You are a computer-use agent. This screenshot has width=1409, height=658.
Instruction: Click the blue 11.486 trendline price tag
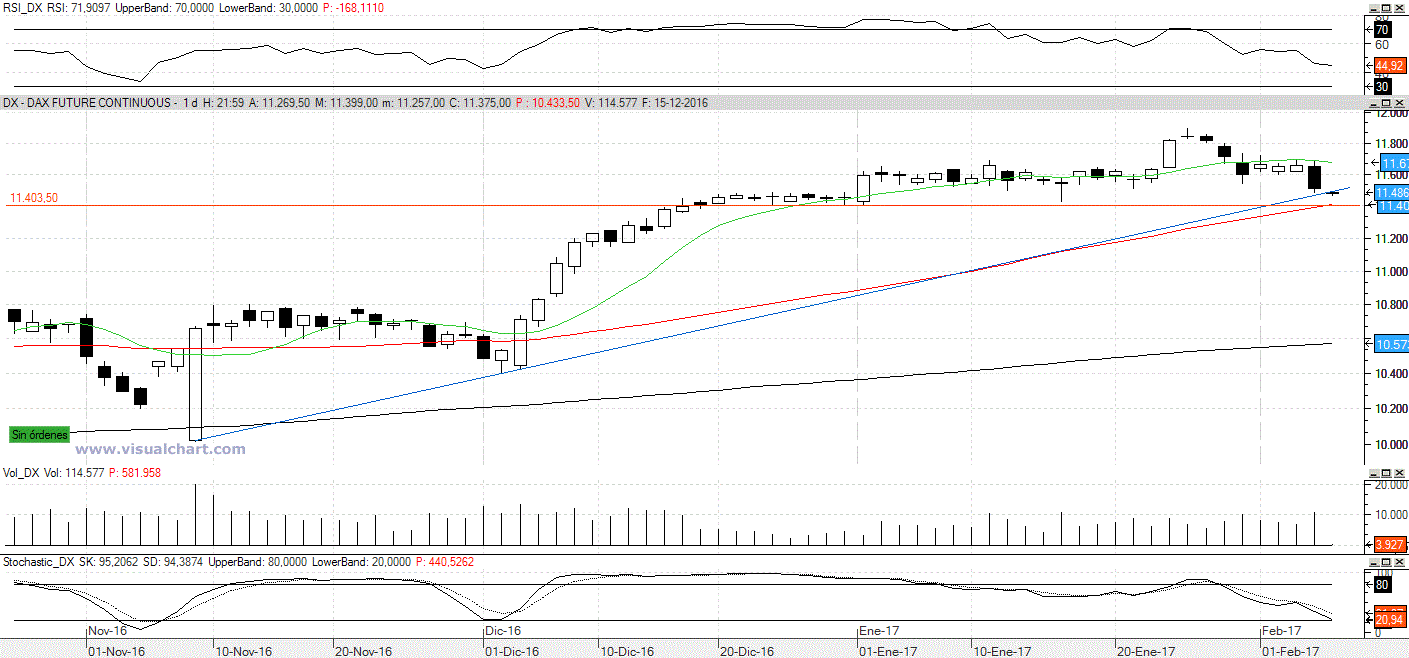pyautogui.click(x=1392, y=191)
